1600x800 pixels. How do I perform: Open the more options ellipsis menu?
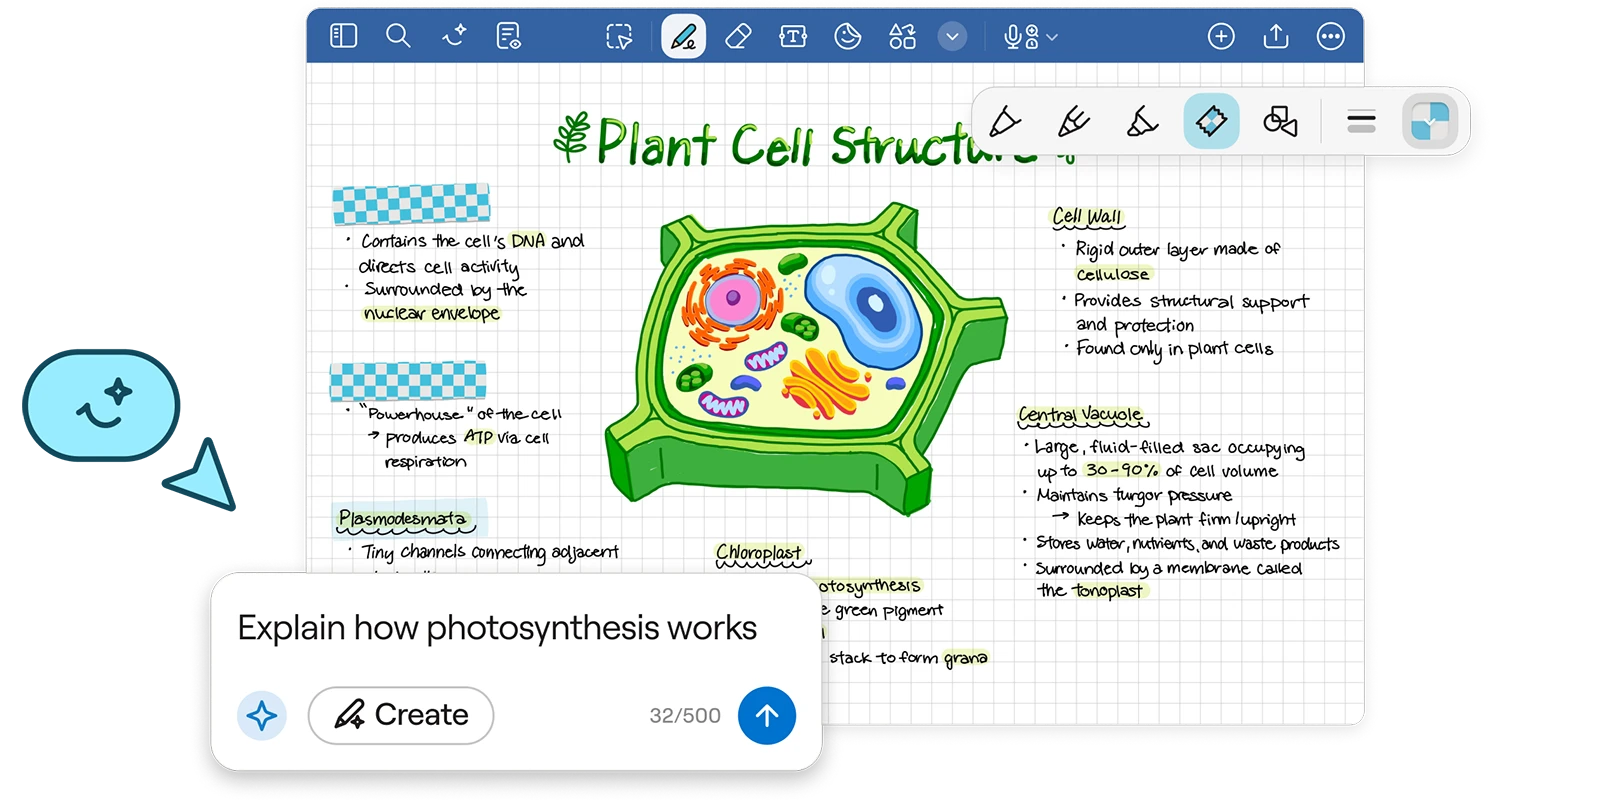(x=1331, y=37)
